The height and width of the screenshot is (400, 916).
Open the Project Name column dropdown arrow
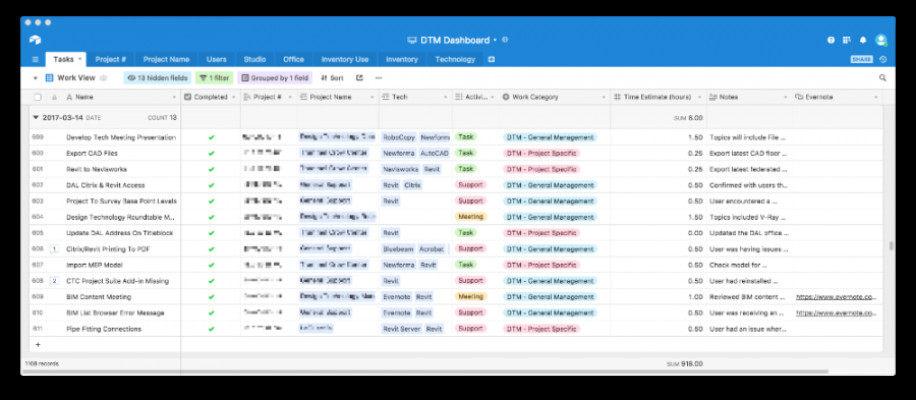pos(372,98)
